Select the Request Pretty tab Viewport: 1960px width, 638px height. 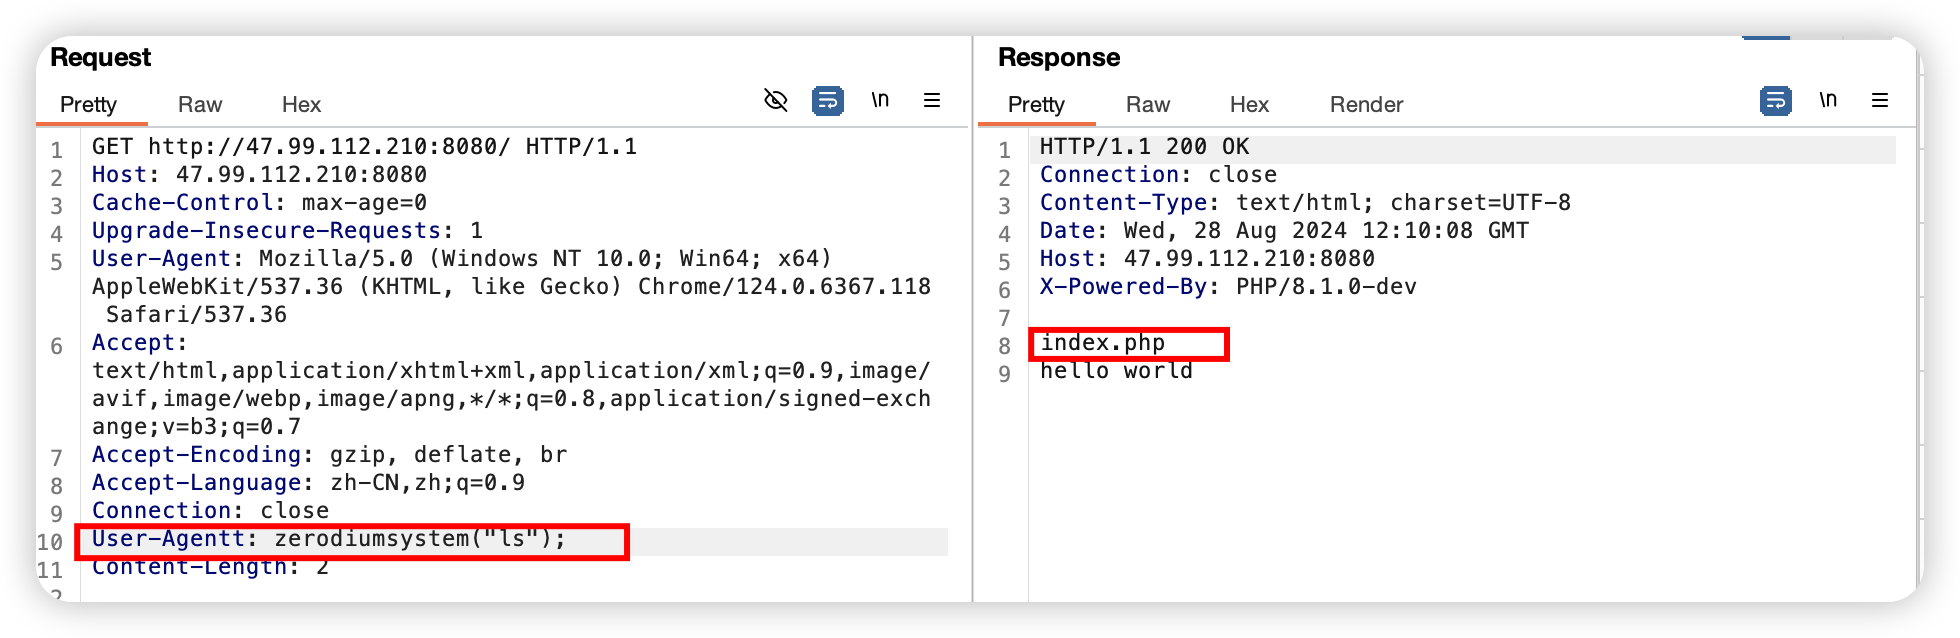tap(89, 104)
